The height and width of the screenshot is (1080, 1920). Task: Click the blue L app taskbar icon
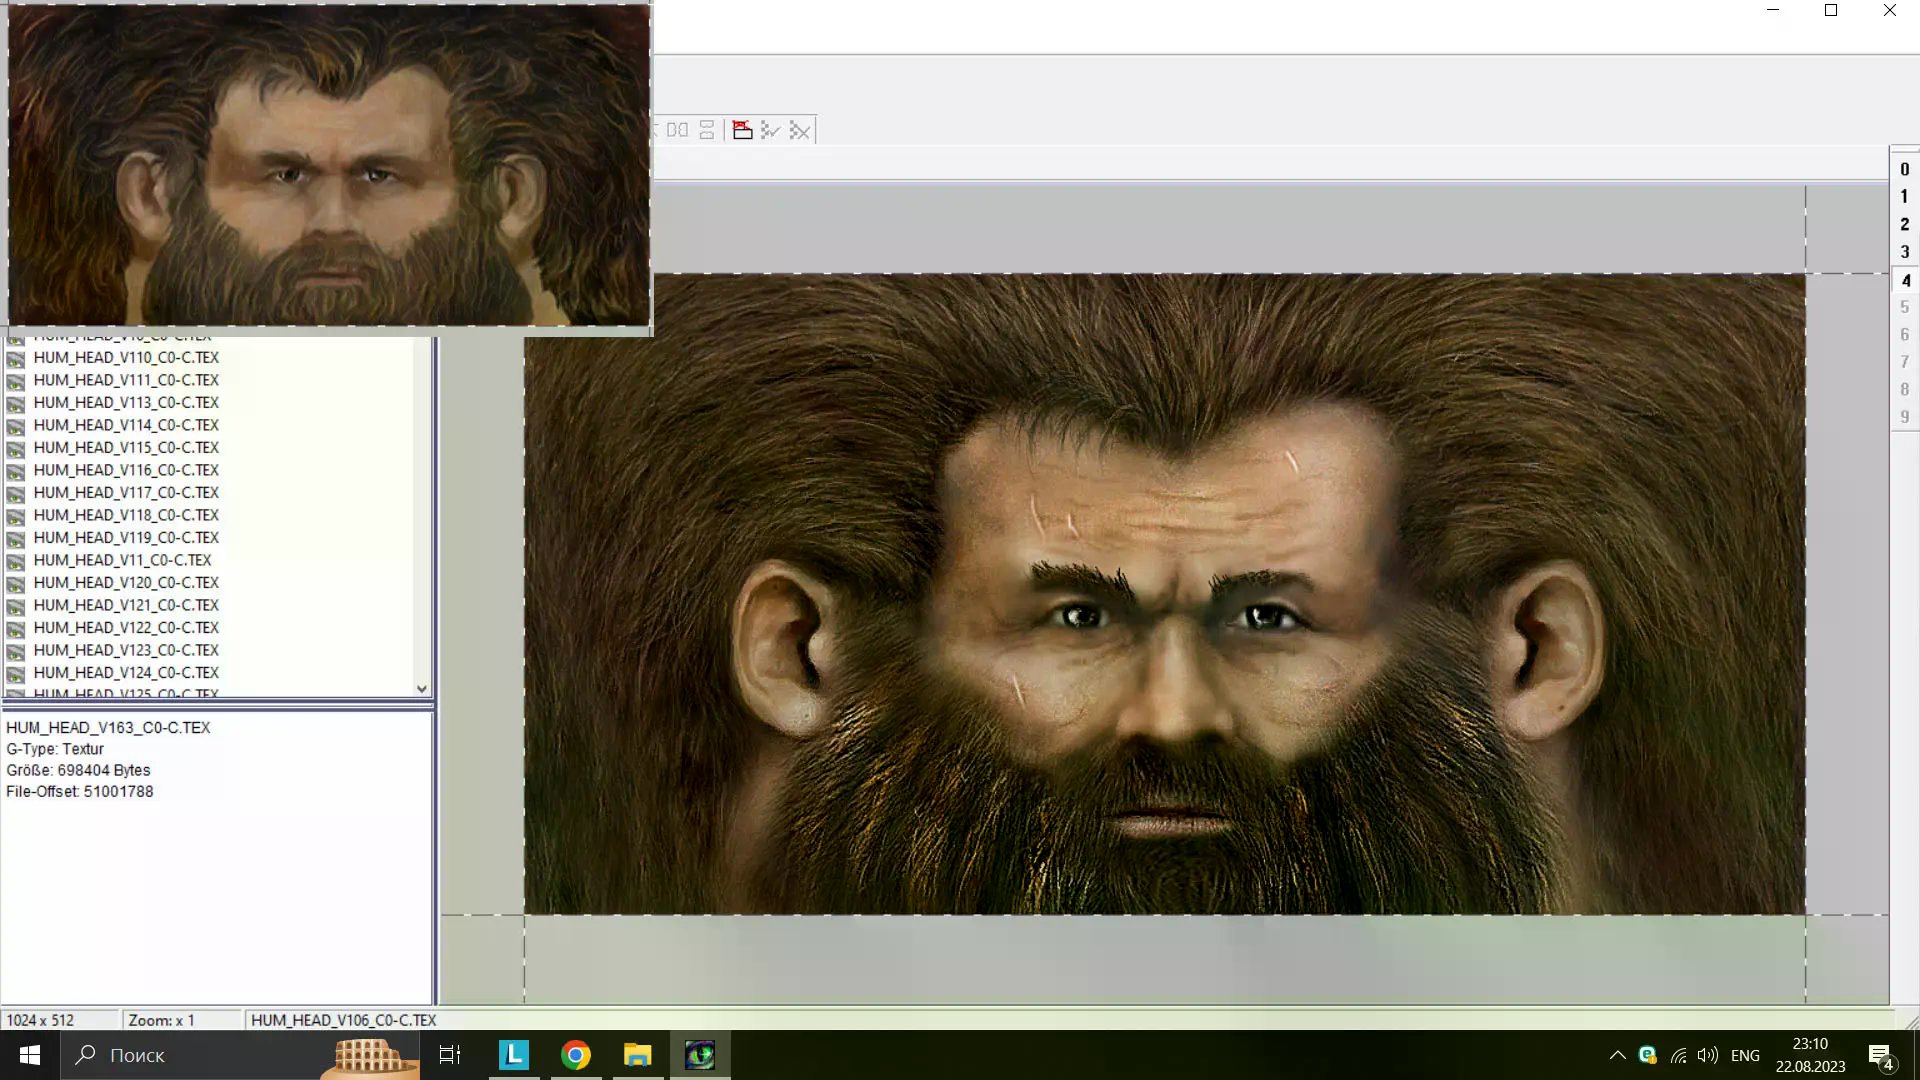point(513,1055)
